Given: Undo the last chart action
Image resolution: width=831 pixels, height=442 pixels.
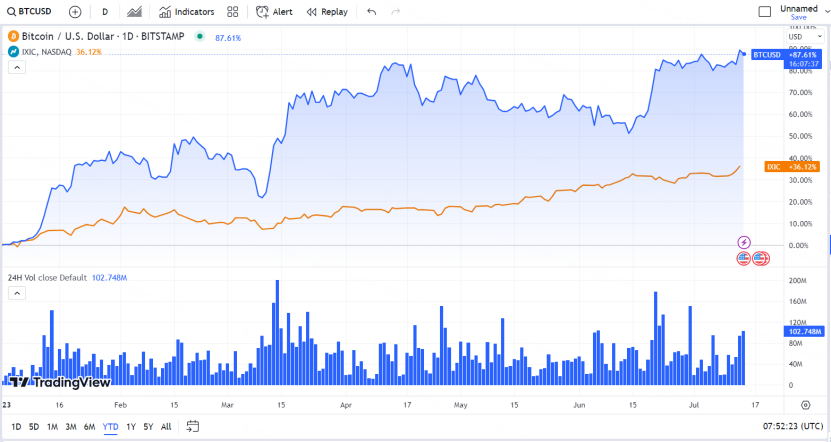Looking at the screenshot, I should point(372,12).
